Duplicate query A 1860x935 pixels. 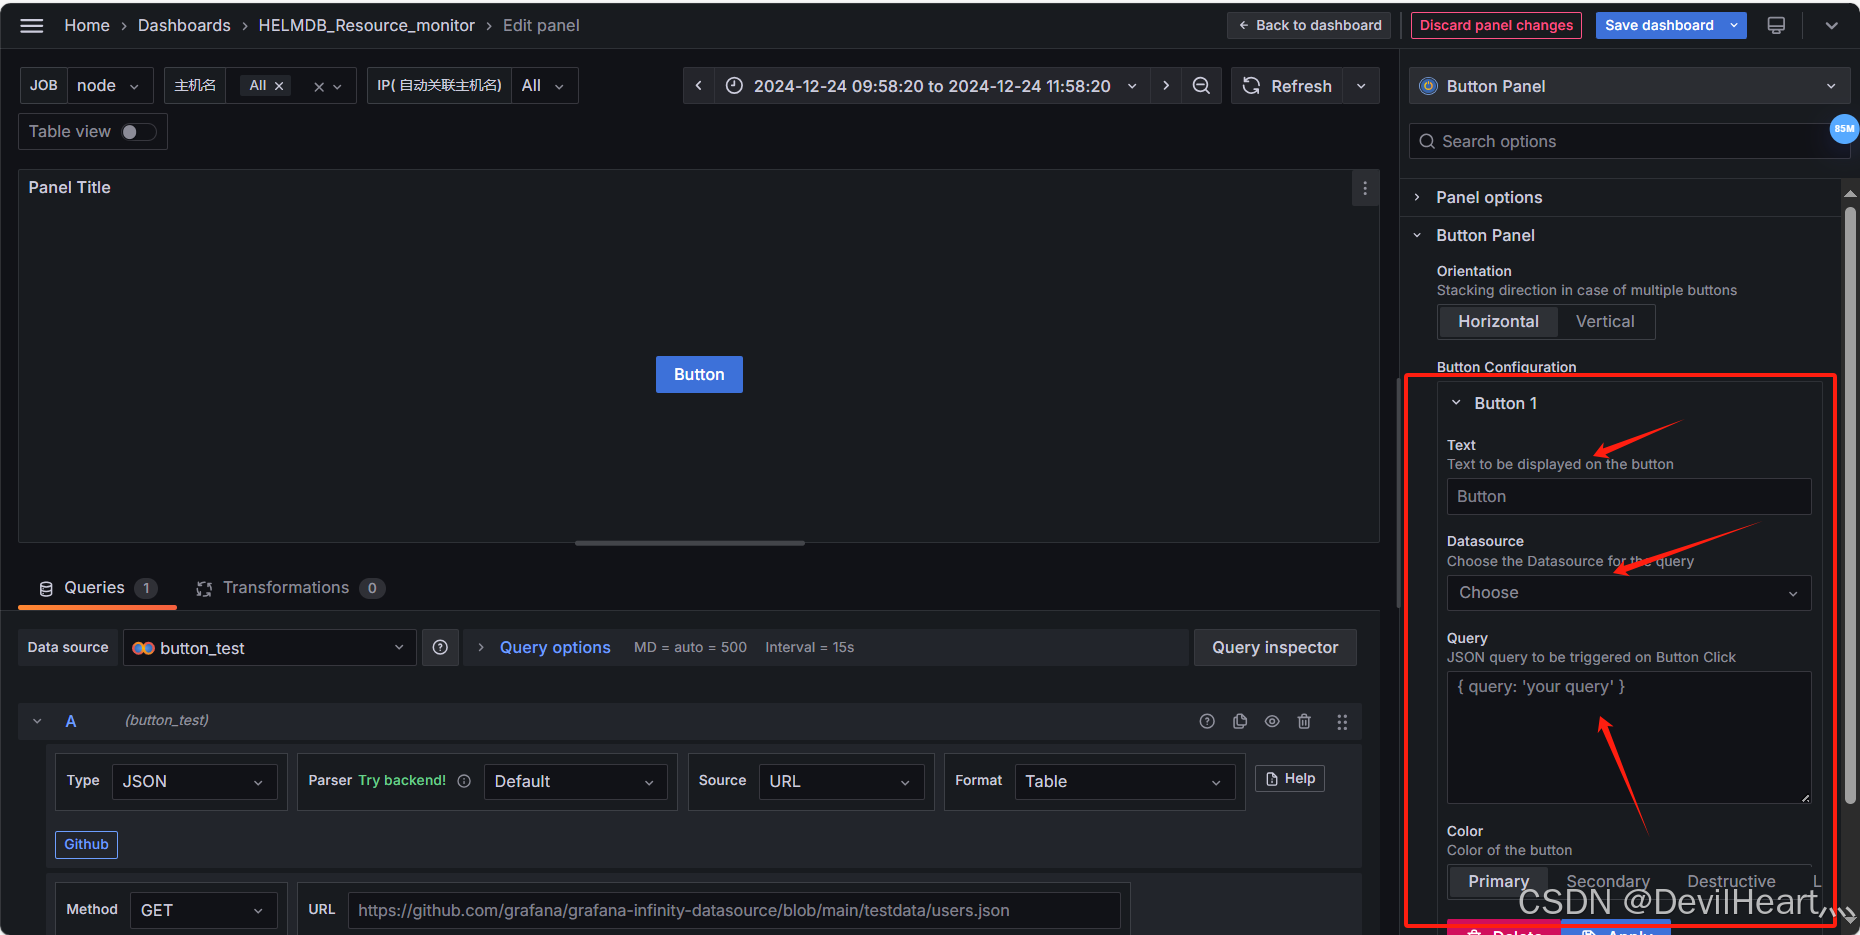(x=1240, y=722)
